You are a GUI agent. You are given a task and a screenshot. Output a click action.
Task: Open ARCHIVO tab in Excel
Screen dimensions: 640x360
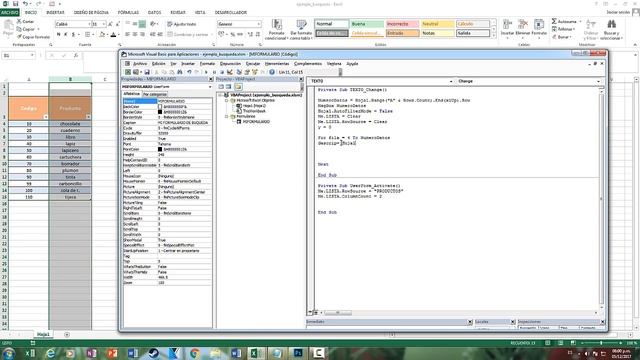pos(9,13)
